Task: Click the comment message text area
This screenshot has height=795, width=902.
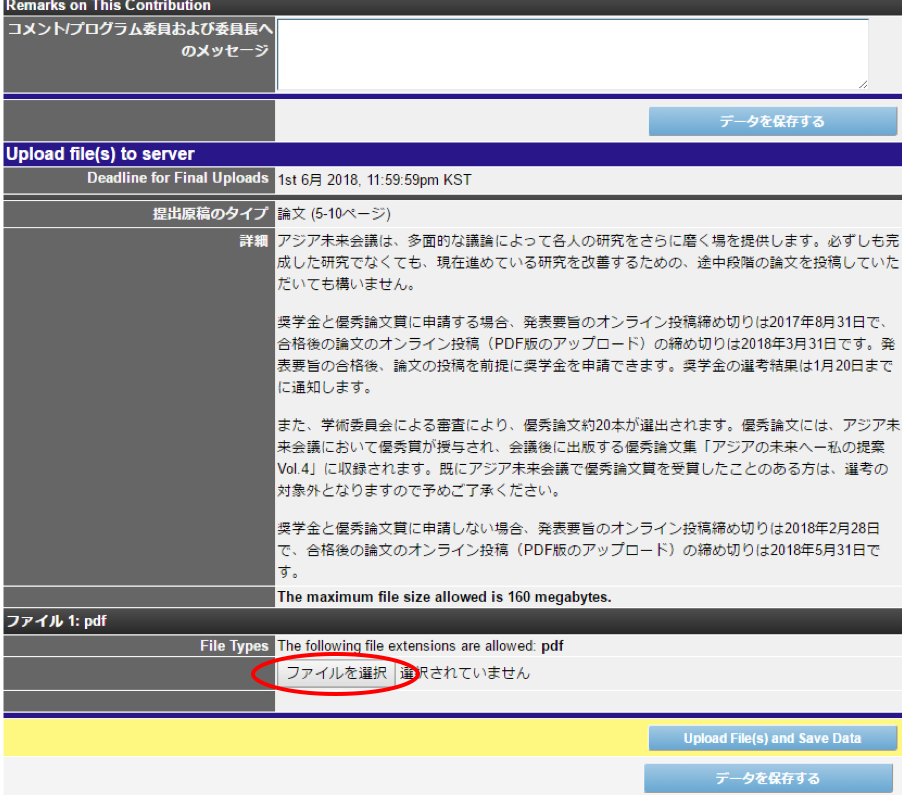Action: (x=571, y=54)
